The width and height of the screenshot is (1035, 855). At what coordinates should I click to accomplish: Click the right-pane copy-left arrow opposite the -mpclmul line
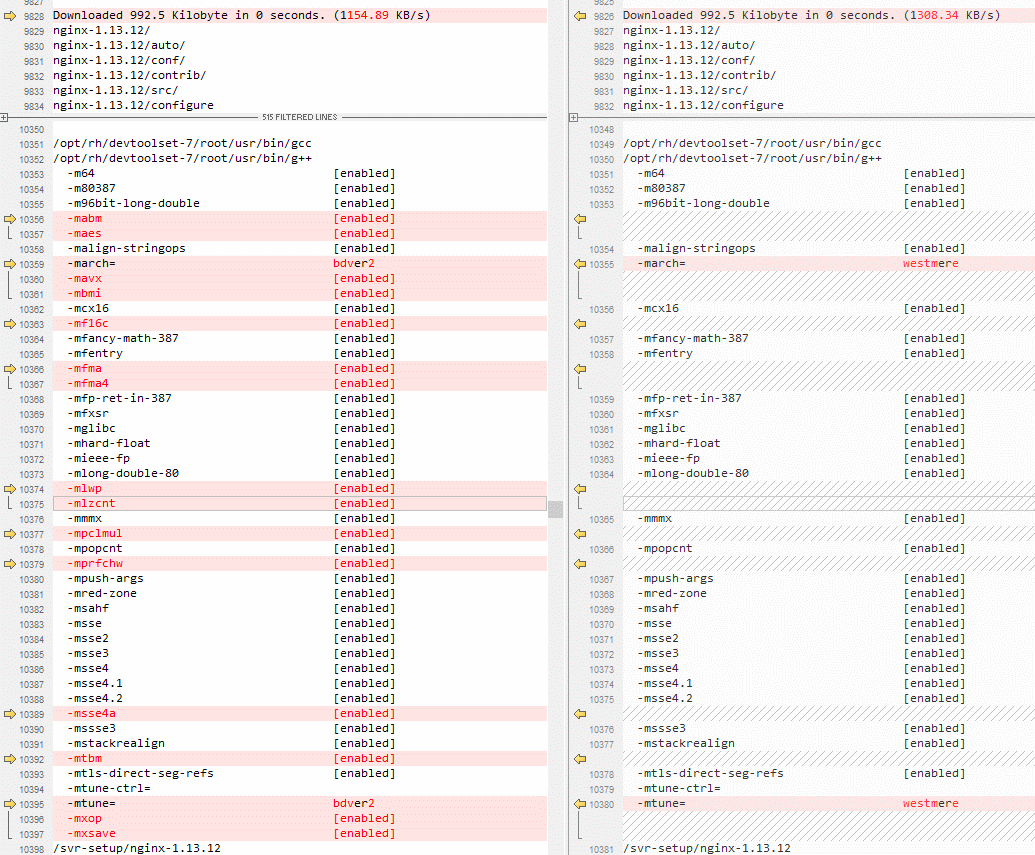point(580,533)
